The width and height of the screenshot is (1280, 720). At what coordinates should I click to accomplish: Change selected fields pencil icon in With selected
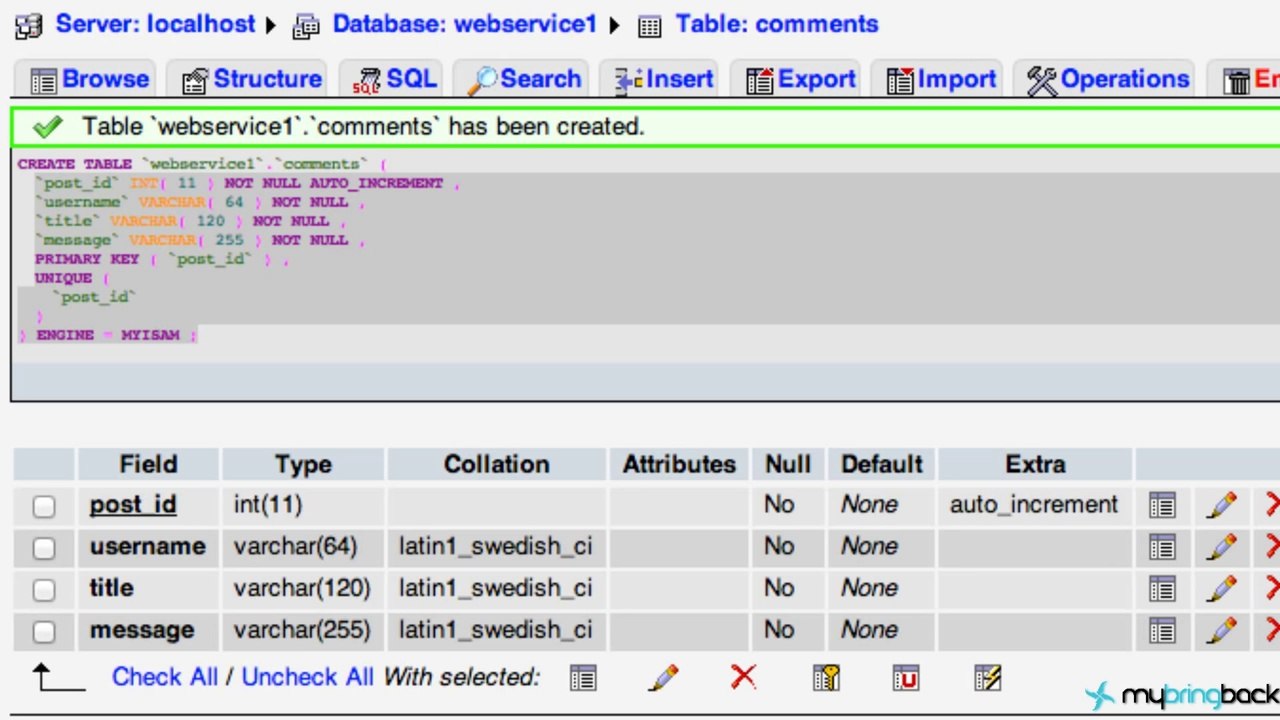pos(663,678)
